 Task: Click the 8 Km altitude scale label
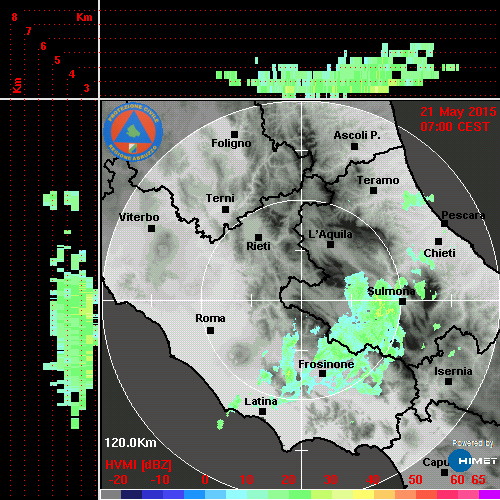[x=14, y=17]
